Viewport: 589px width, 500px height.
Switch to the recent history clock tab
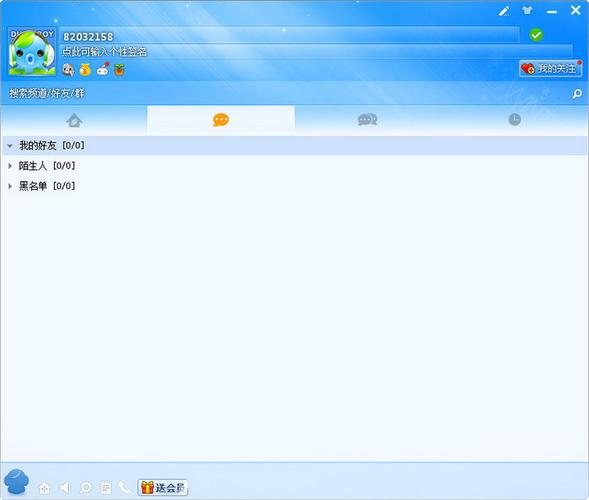[514, 120]
